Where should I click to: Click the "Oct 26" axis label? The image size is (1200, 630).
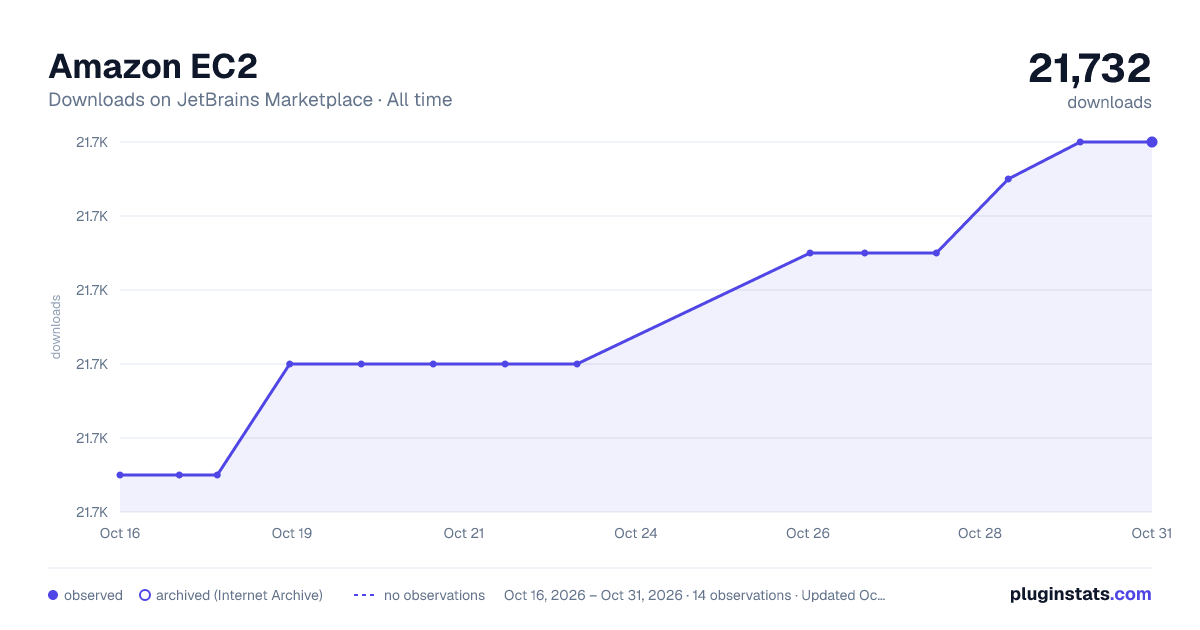click(x=808, y=533)
